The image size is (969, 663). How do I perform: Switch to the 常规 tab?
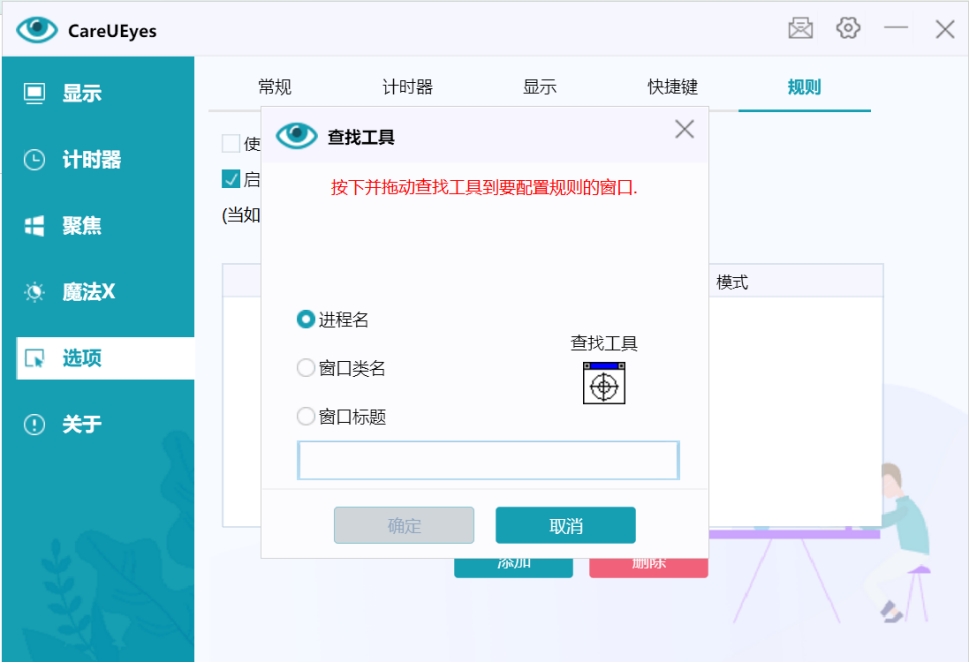[x=274, y=87]
